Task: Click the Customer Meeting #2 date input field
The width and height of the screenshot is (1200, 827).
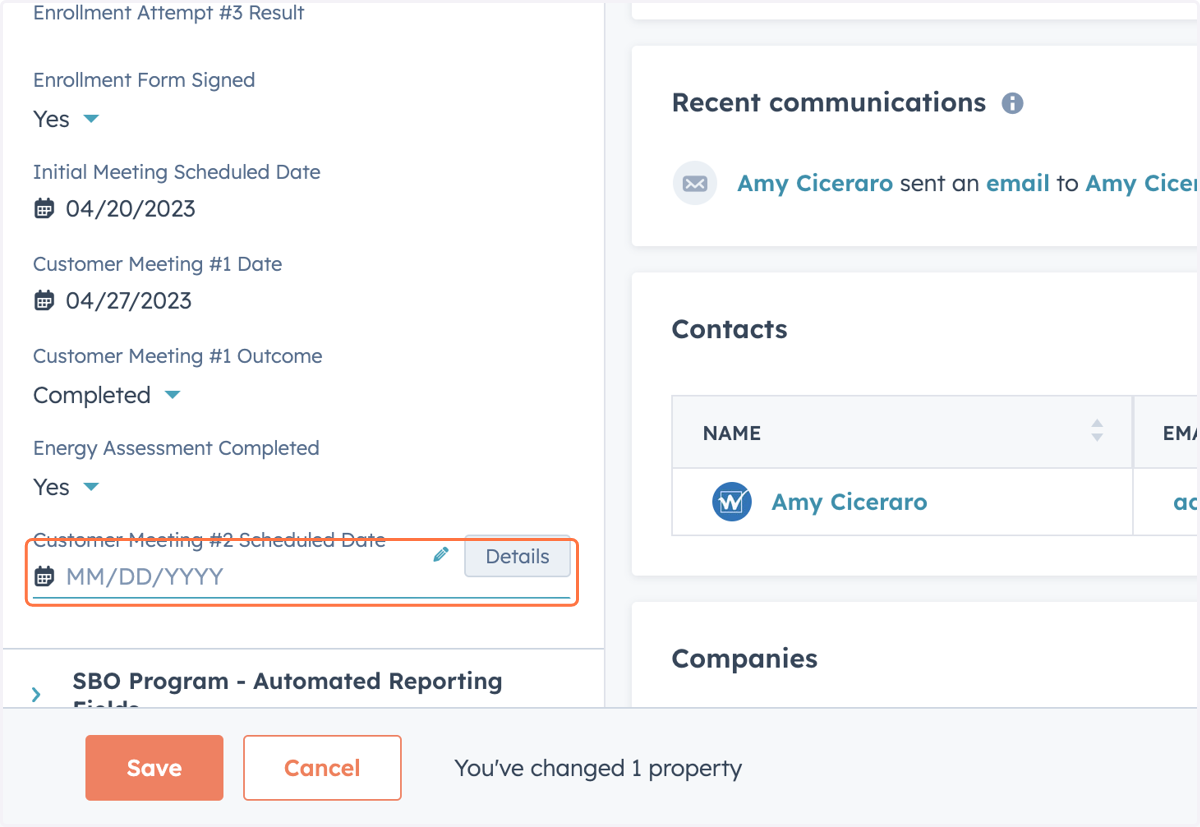Action: click(301, 576)
